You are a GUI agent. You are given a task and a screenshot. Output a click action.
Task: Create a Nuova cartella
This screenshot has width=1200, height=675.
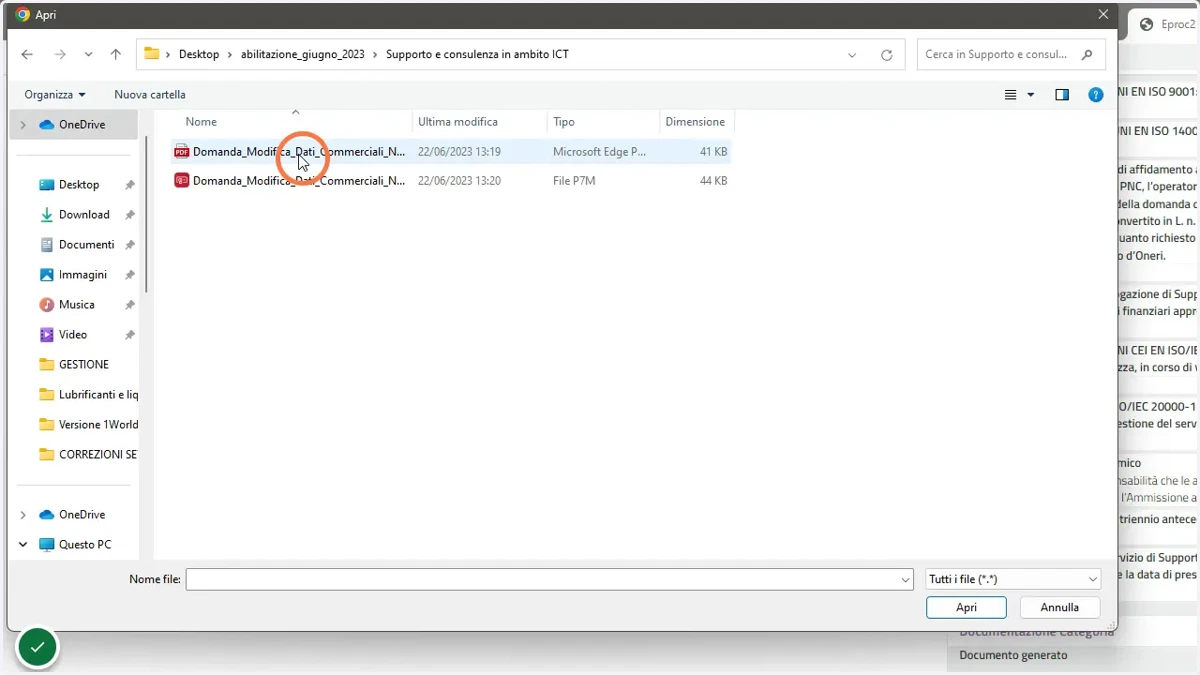coord(150,94)
